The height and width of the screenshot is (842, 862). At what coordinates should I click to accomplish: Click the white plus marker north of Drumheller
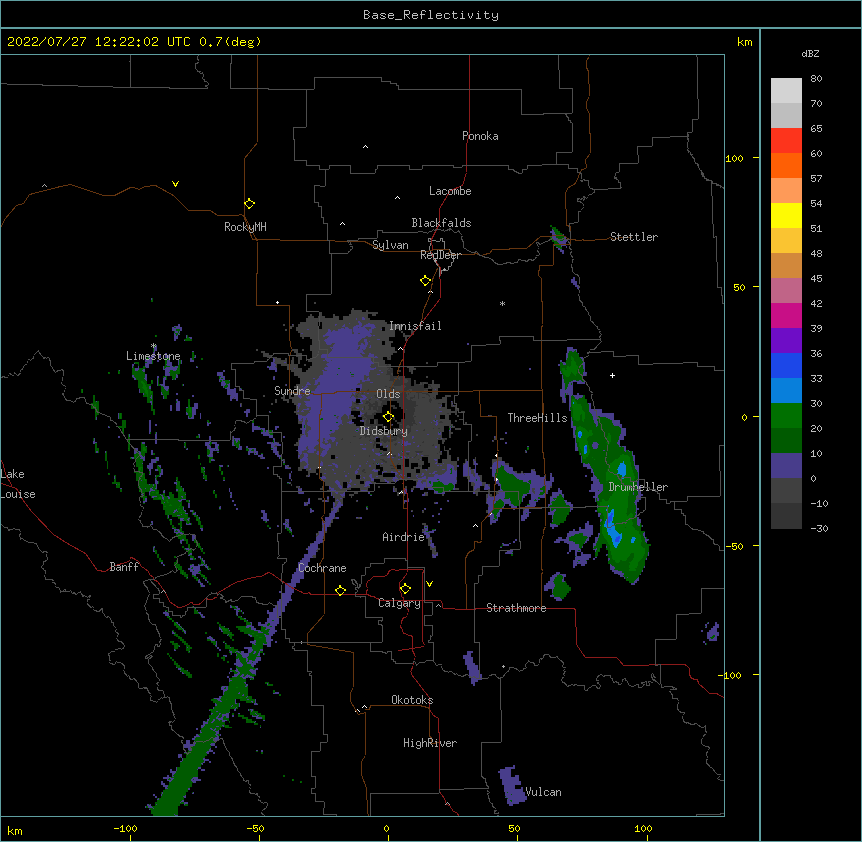(612, 375)
